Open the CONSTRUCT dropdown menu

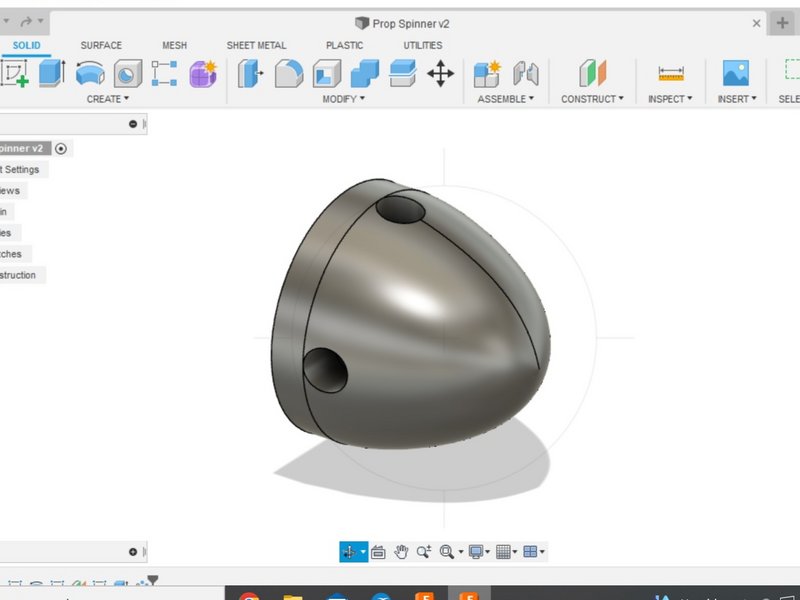tap(592, 99)
